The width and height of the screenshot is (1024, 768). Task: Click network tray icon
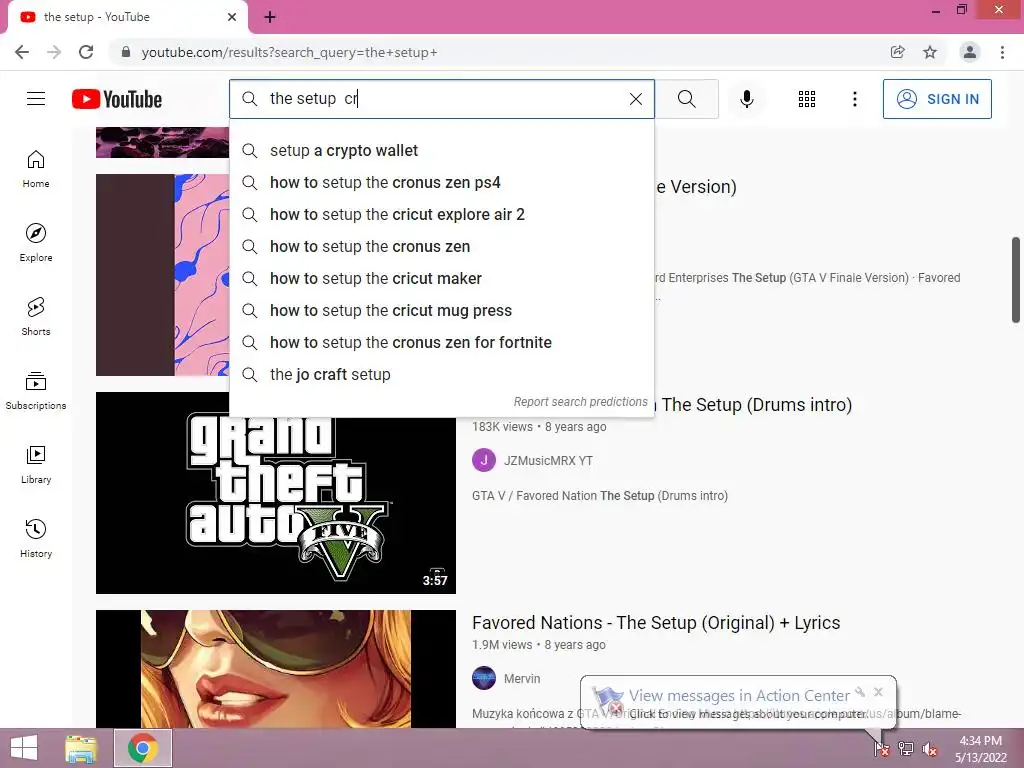pyautogui.click(x=906, y=748)
